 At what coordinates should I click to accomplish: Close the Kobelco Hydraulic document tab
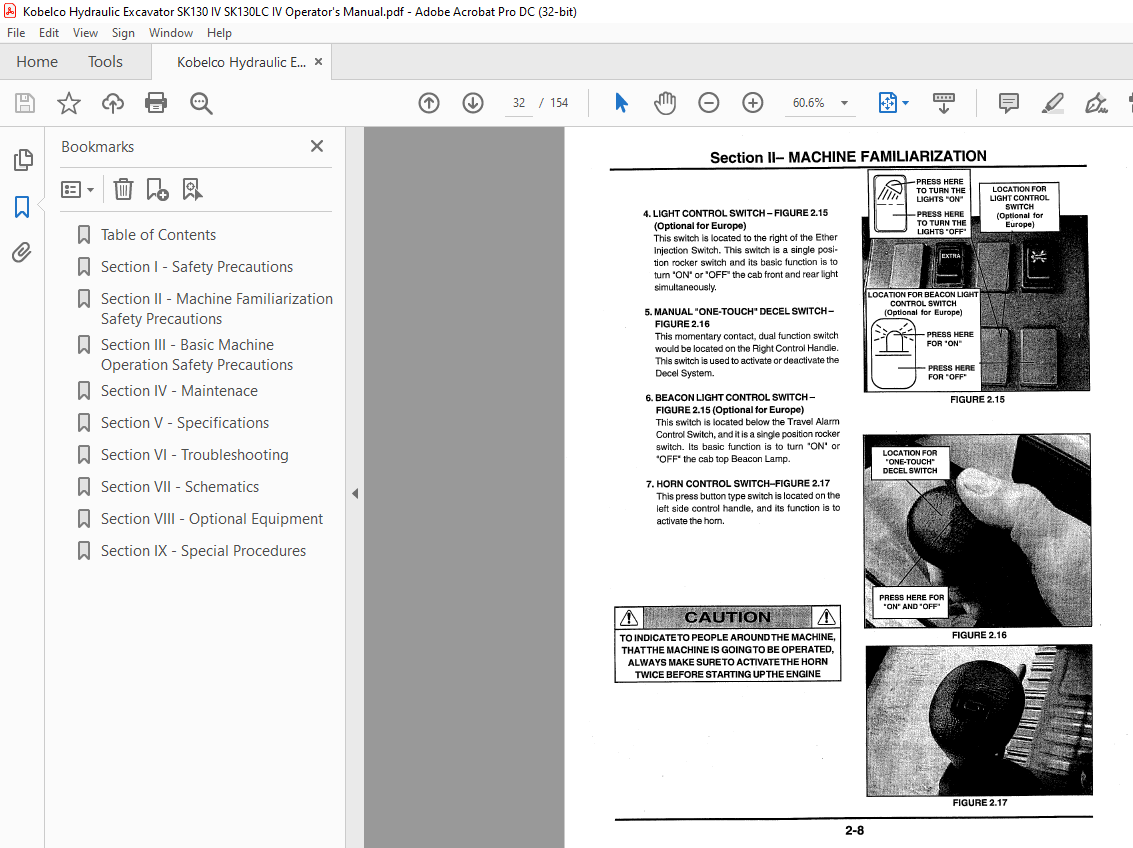click(319, 62)
